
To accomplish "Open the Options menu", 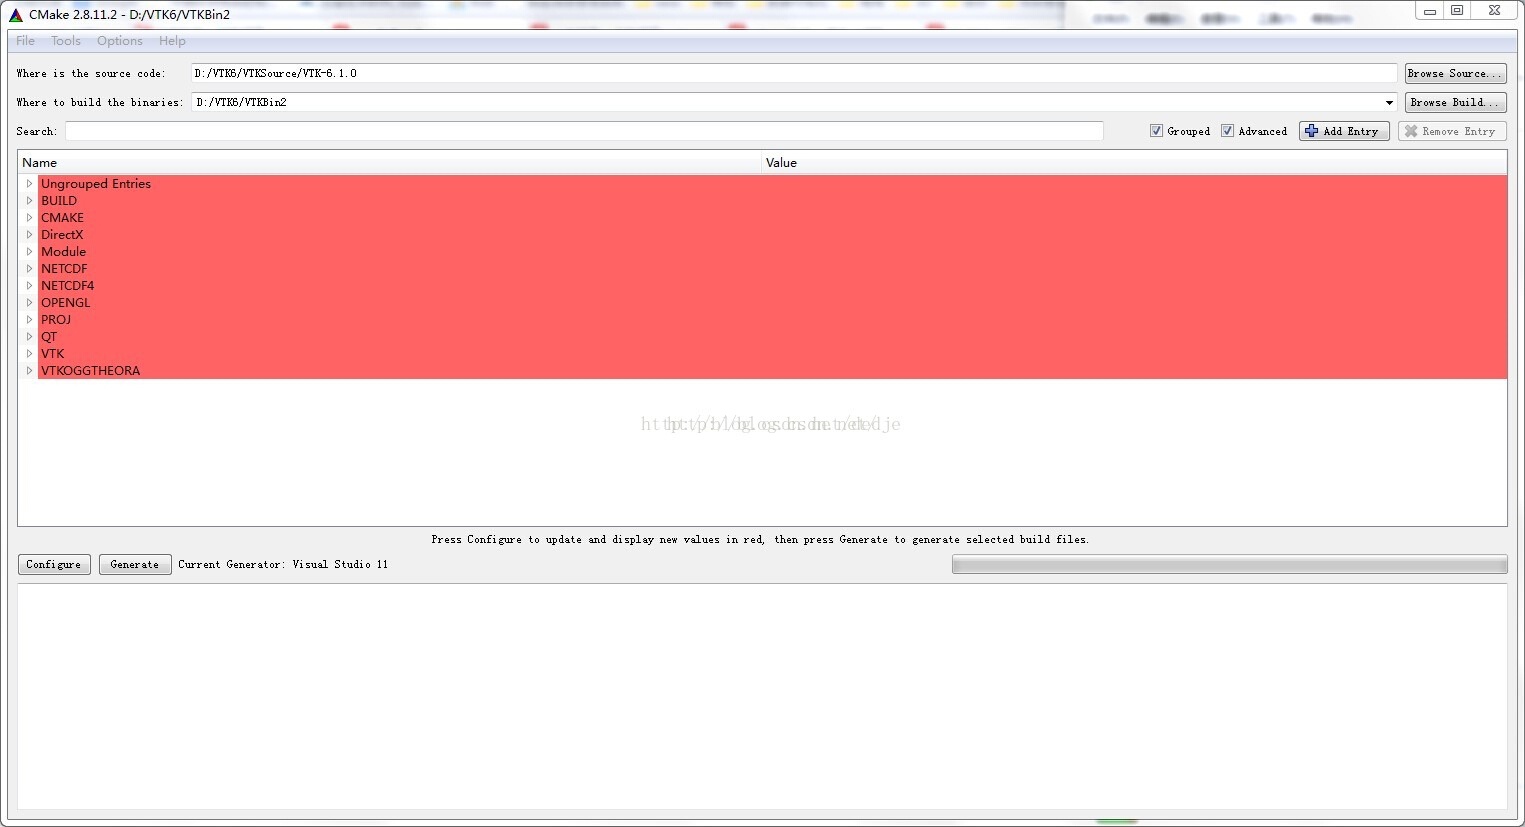I will [120, 41].
